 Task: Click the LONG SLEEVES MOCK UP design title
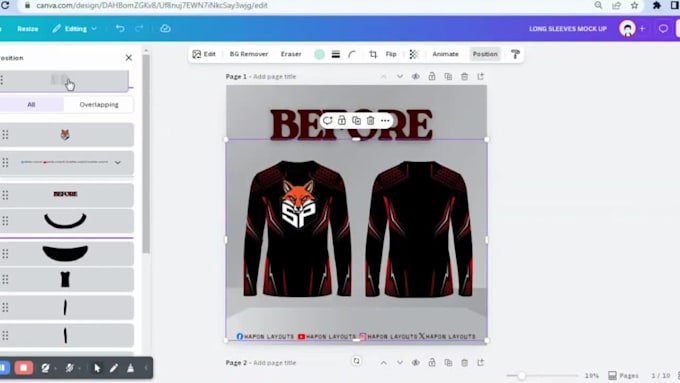pyautogui.click(x=568, y=29)
